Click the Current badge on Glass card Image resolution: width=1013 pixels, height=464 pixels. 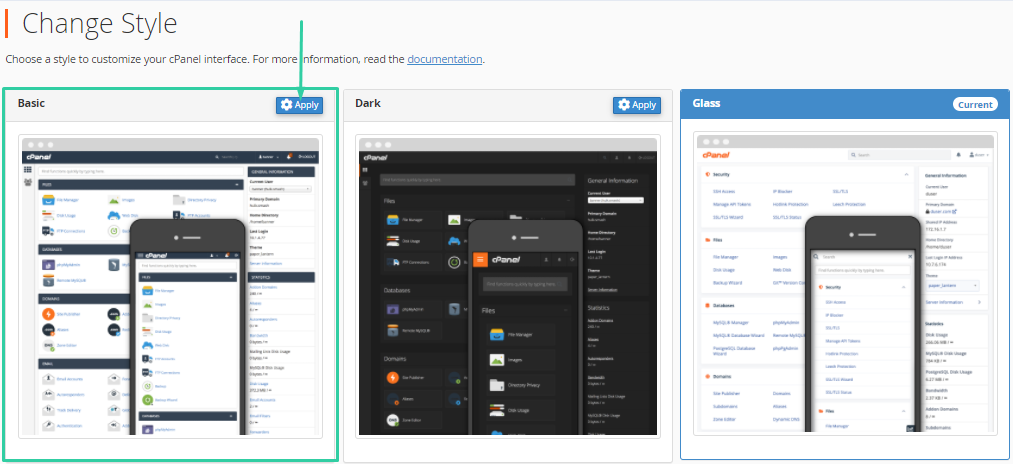(x=975, y=104)
